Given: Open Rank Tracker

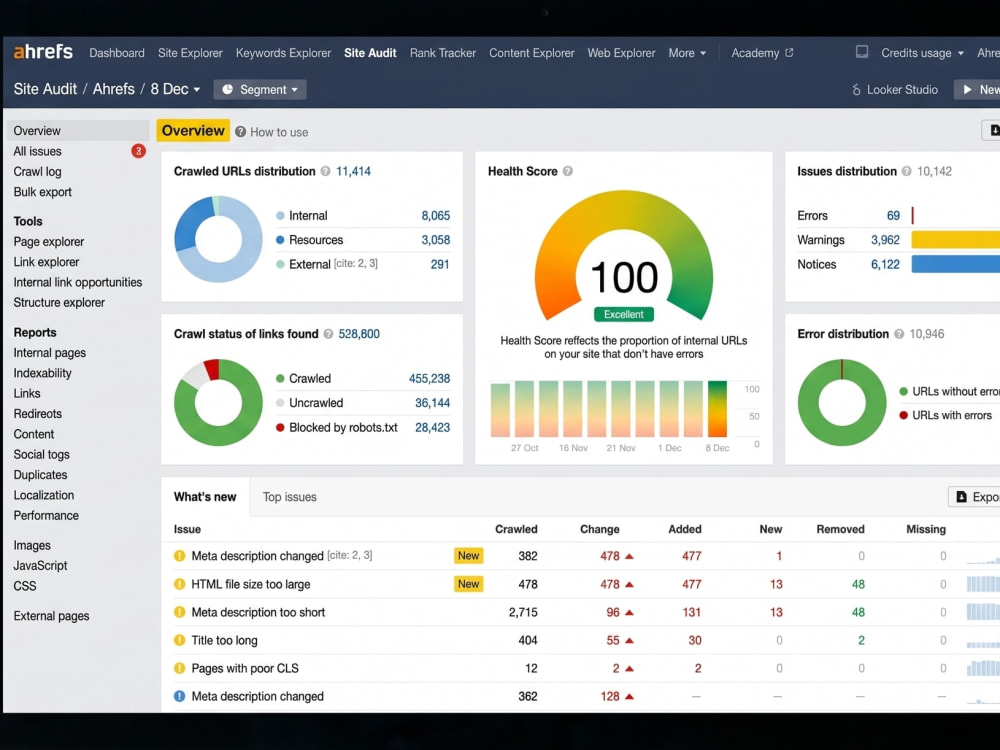Looking at the screenshot, I should click(443, 53).
